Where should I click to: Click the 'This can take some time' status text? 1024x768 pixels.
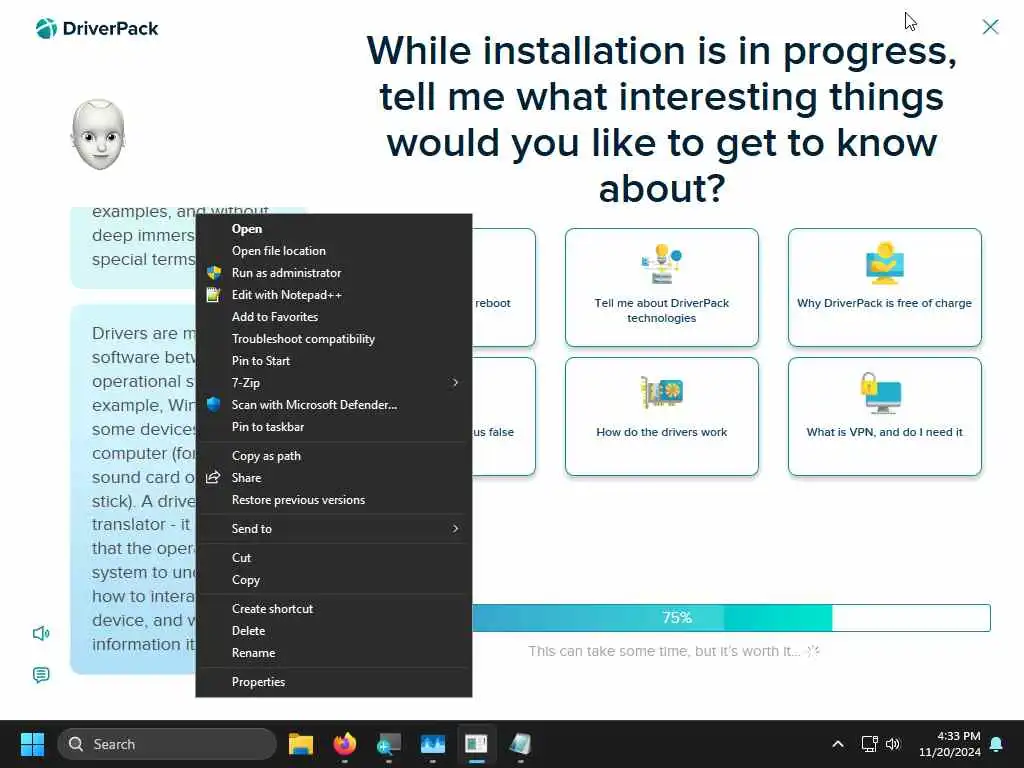pyautogui.click(x=664, y=651)
